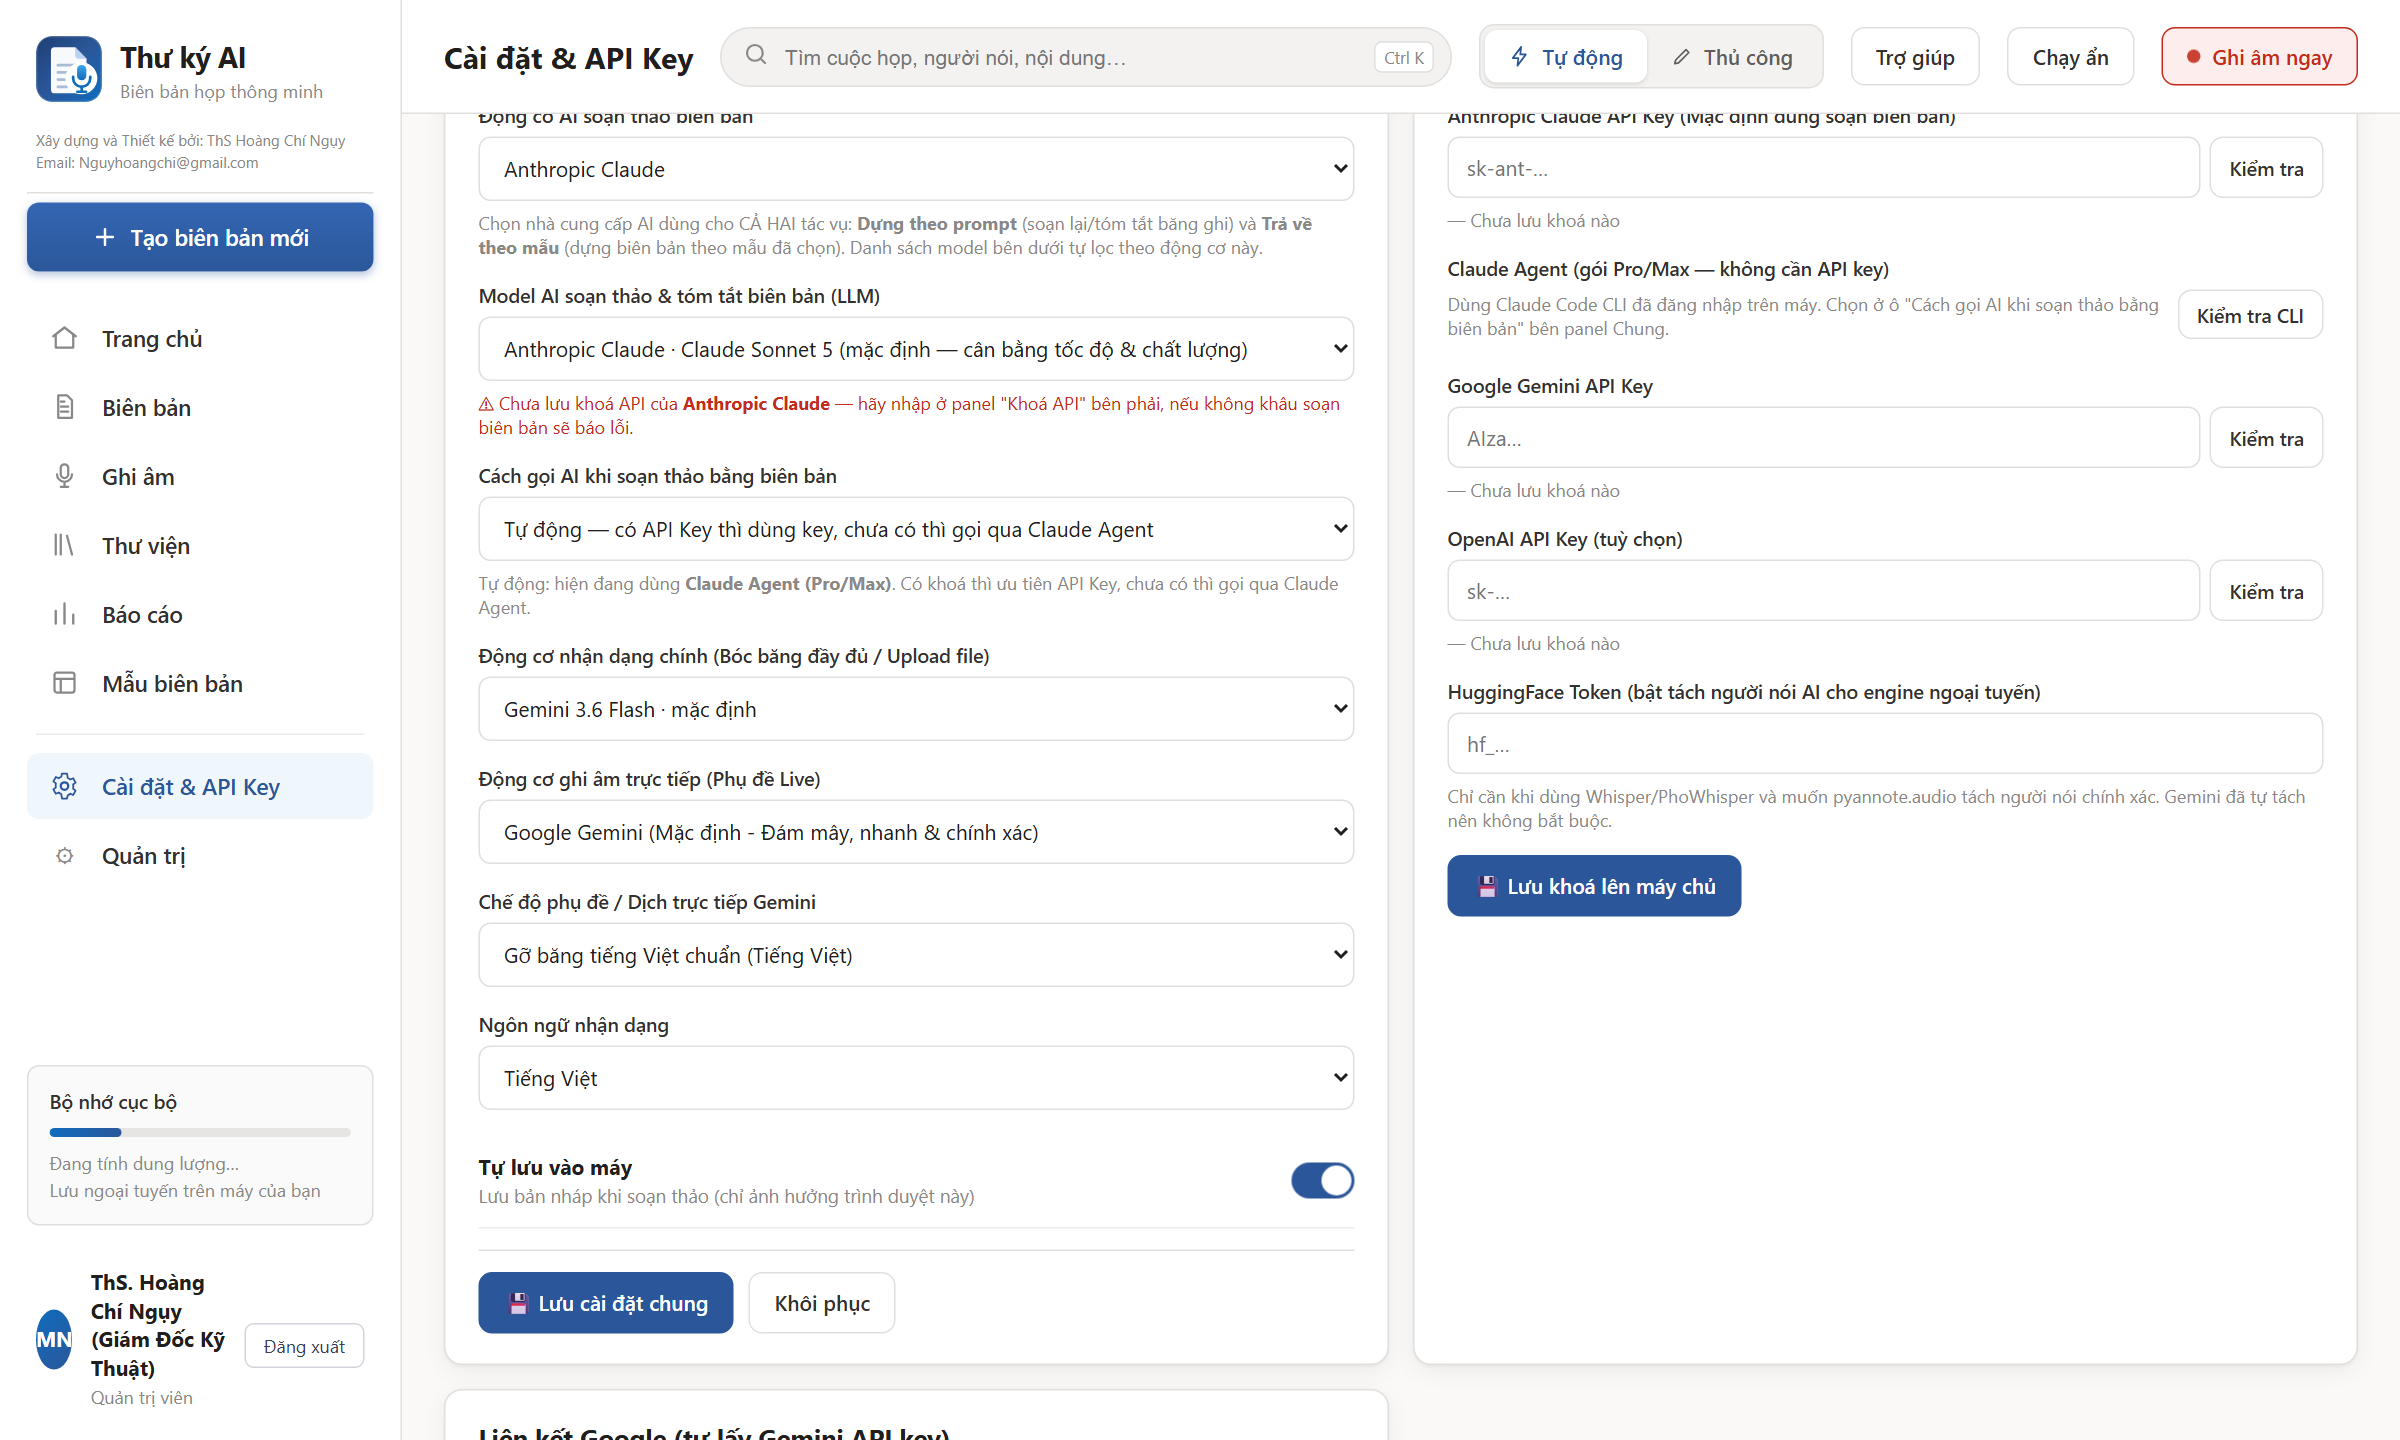Open Thư viện library icon
Screen dimensions: 2400x1440
tap(64, 545)
